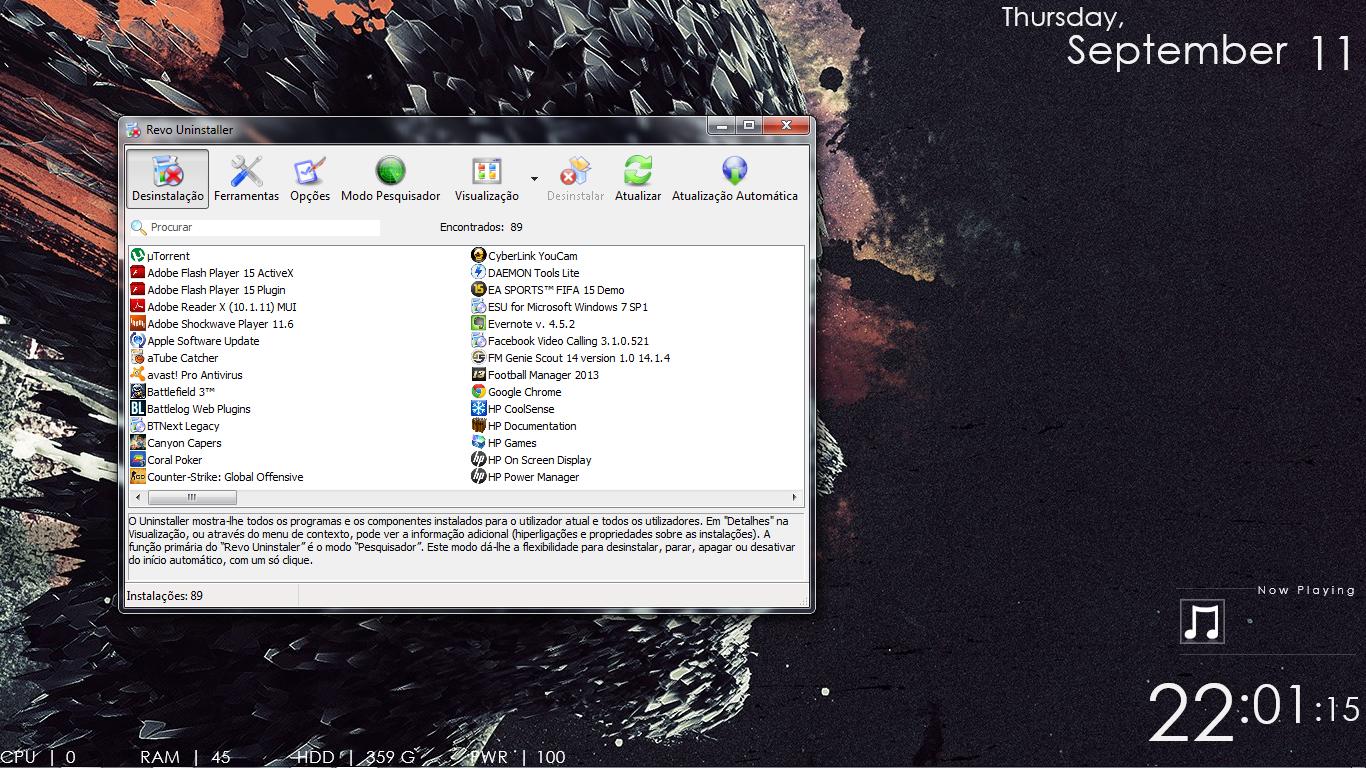
Task: Select DAEMON Tools Lite entry
Action: [533, 273]
